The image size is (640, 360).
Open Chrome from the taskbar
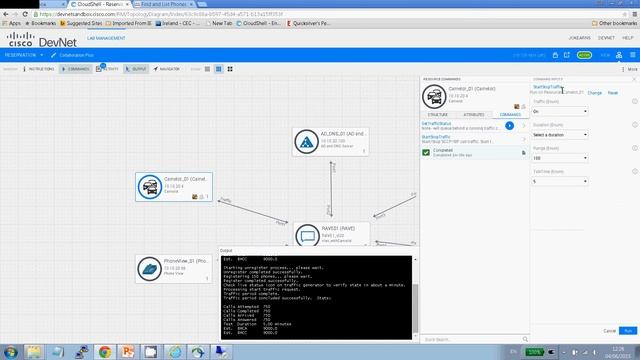(104, 352)
